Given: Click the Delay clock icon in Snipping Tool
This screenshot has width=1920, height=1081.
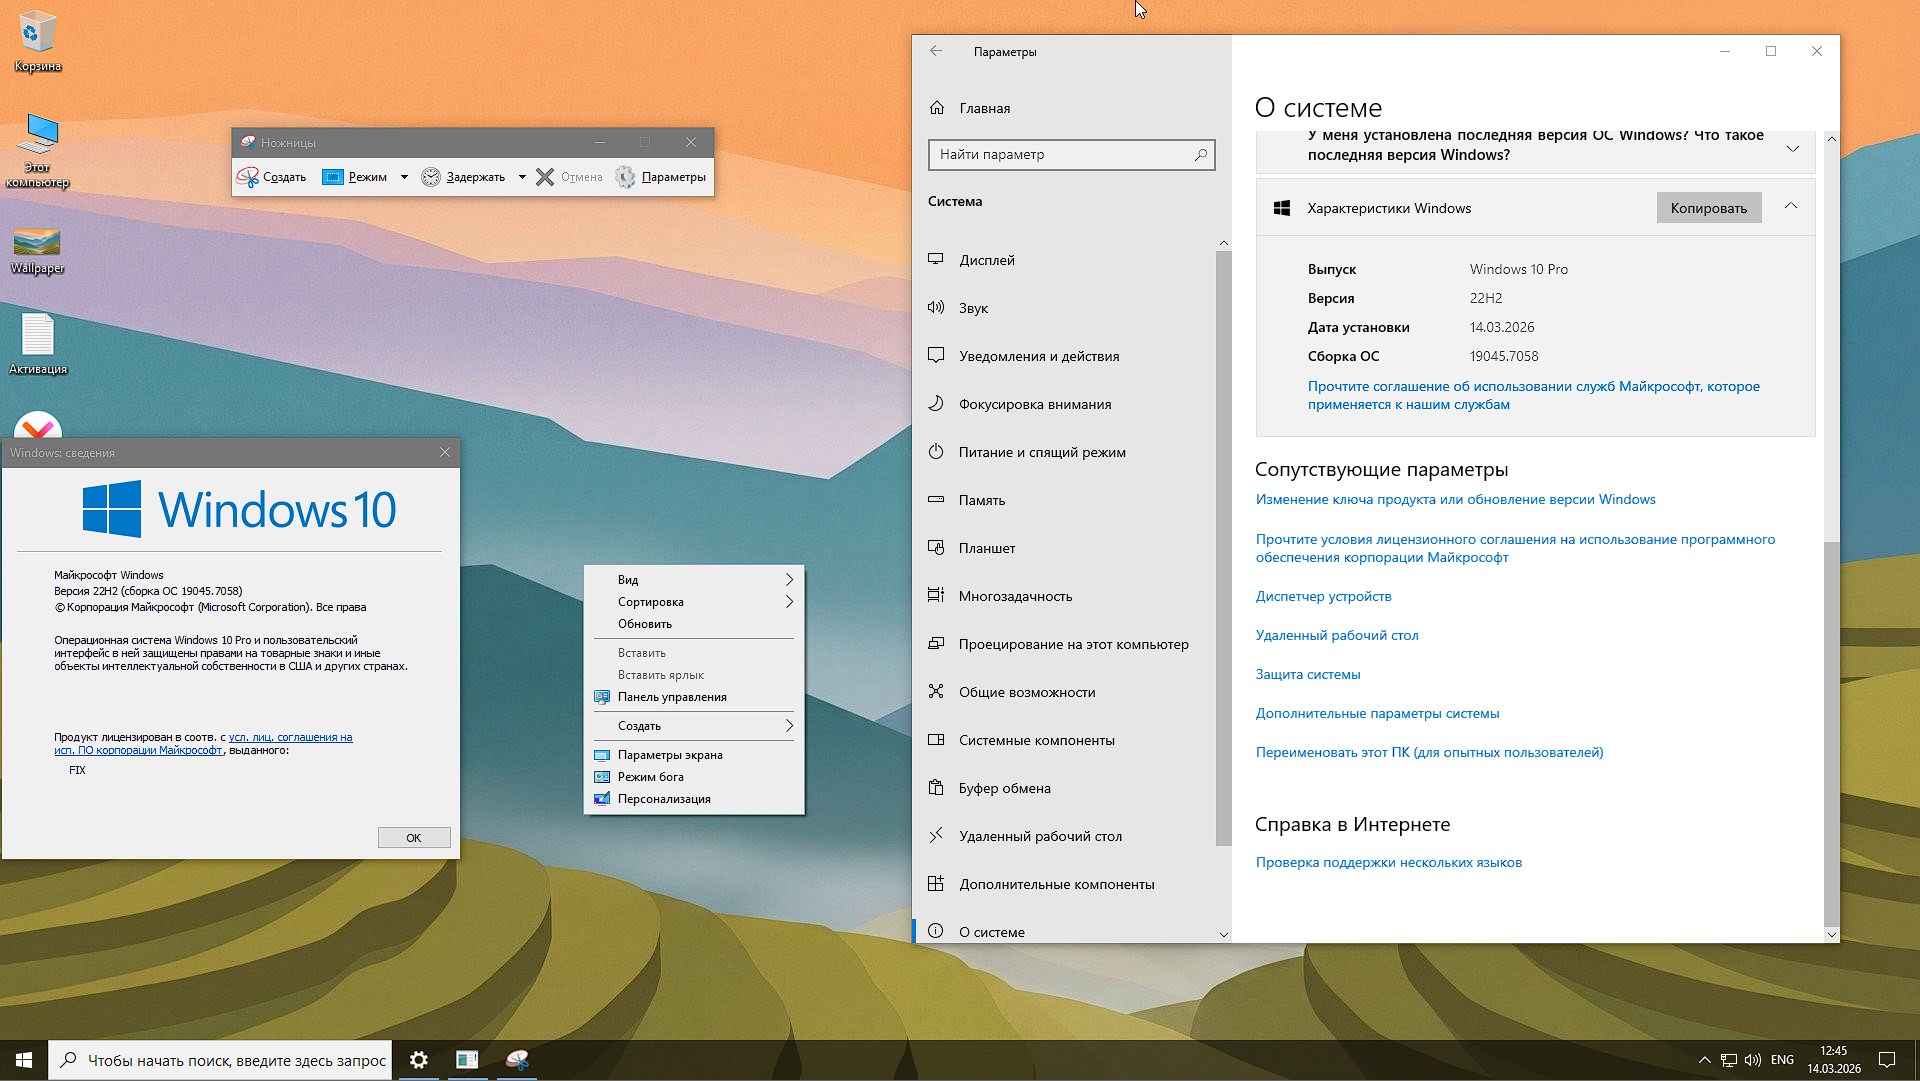Looking at the screenshot, I should pos(431,177).
